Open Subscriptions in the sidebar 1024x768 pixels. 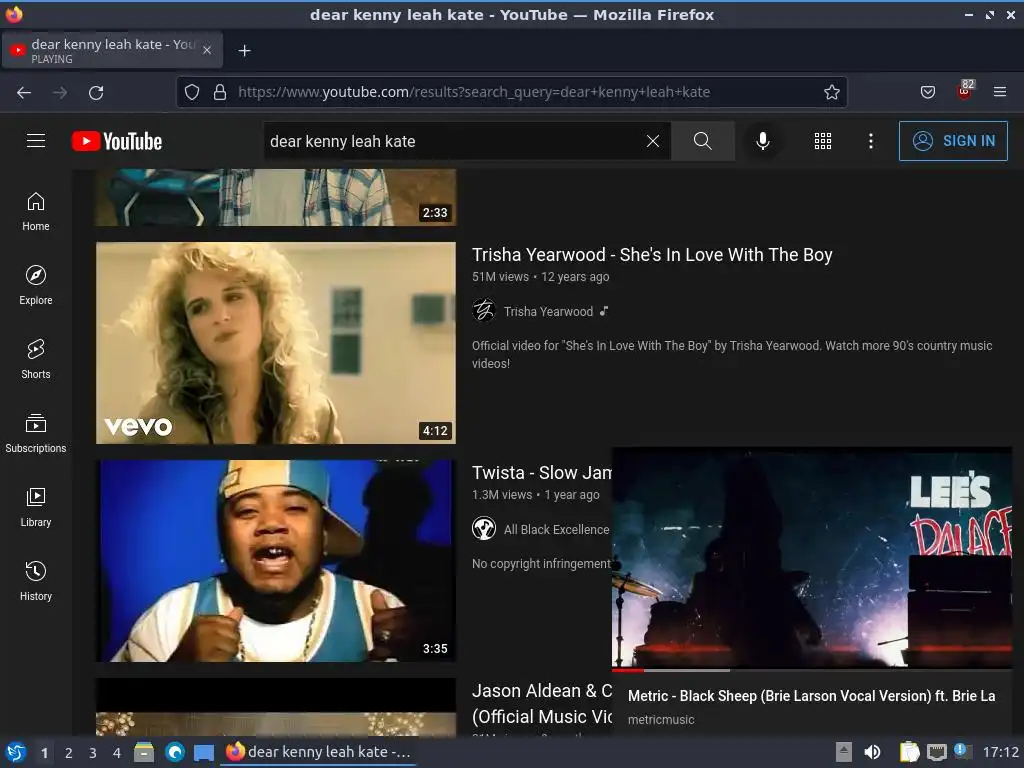(x=36, y=433)
